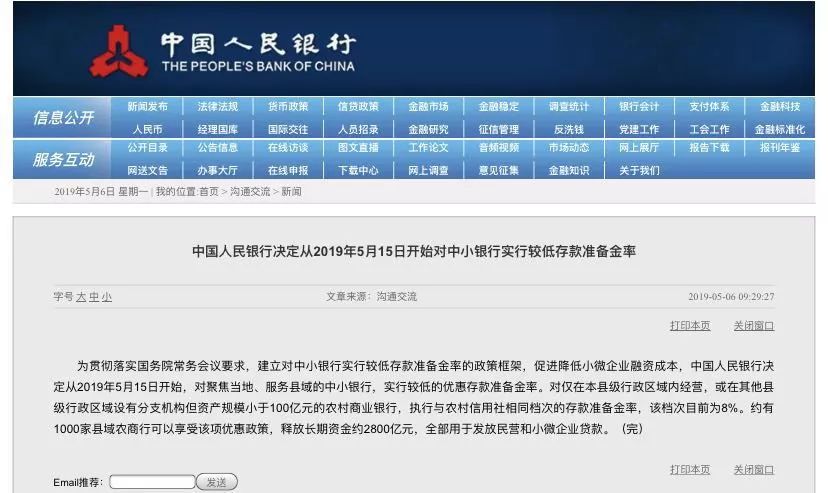
Task: Select 调查统计 in the navigation bar
Action: [x=568, y=107]
